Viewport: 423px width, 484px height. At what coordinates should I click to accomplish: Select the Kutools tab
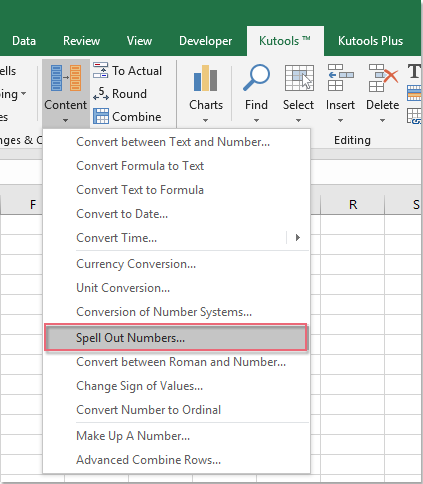[285, 41]
